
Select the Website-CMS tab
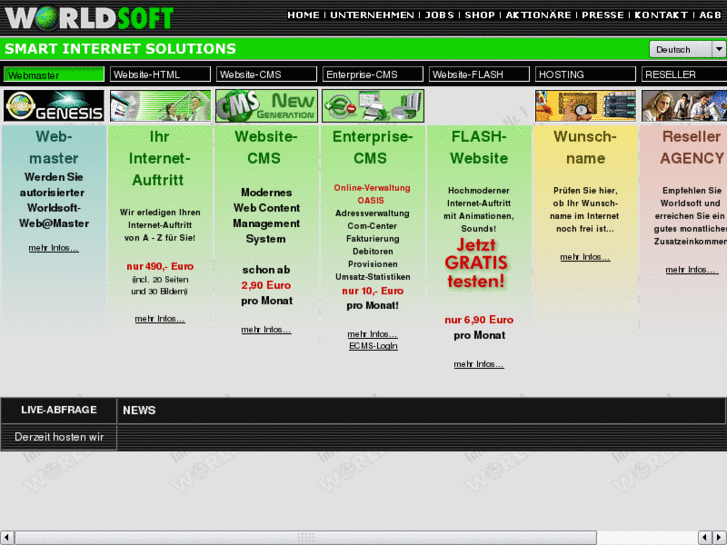pos(267,74)
